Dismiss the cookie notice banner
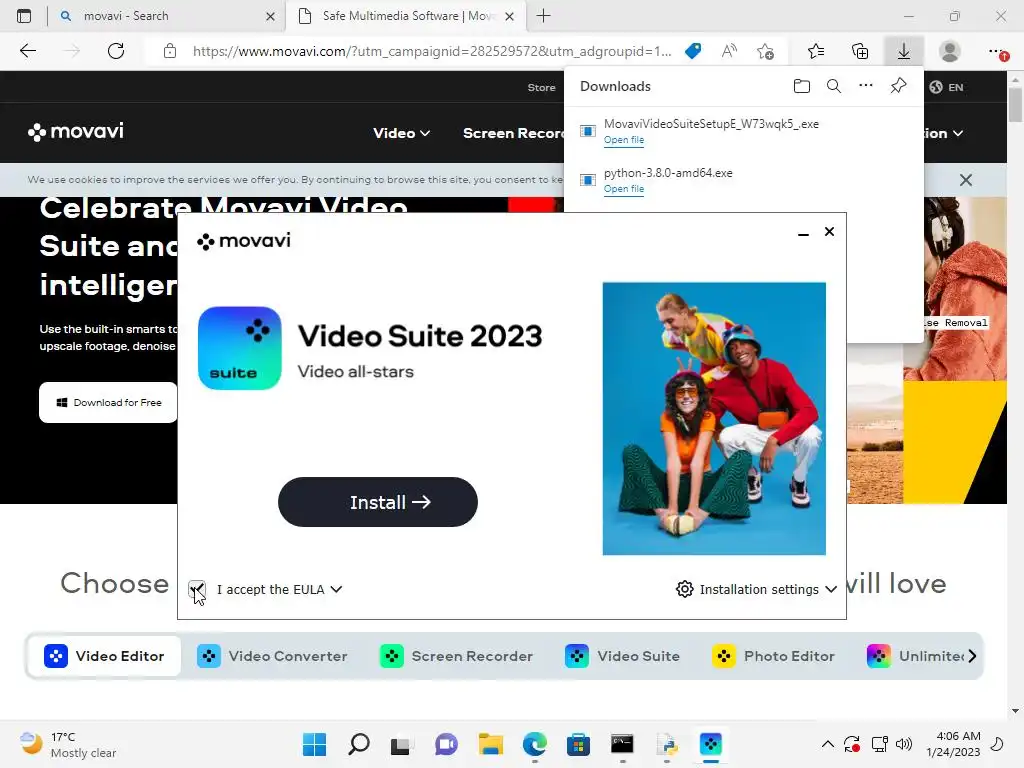This screenshot has width=1024, height=768. pyautogui.click(x=966, y=180)
